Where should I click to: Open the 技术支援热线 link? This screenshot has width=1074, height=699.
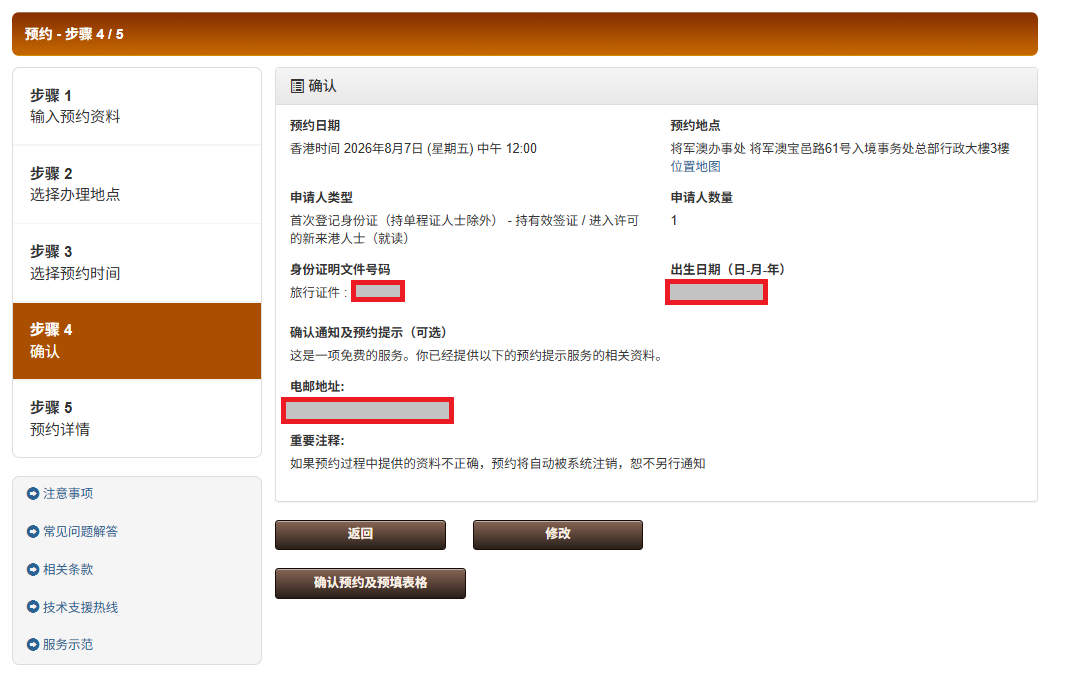80,607
